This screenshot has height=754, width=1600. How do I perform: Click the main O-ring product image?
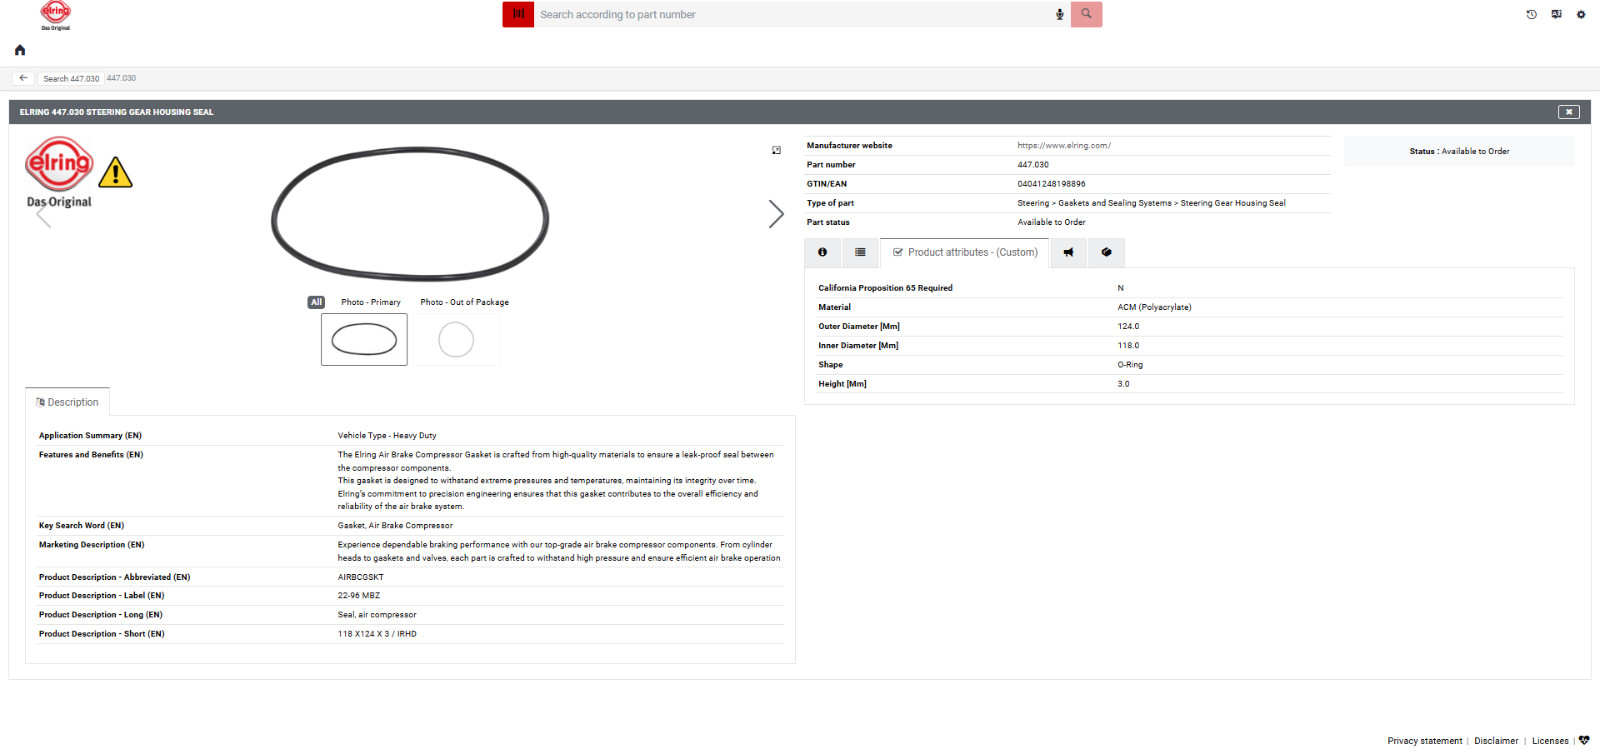410,214
